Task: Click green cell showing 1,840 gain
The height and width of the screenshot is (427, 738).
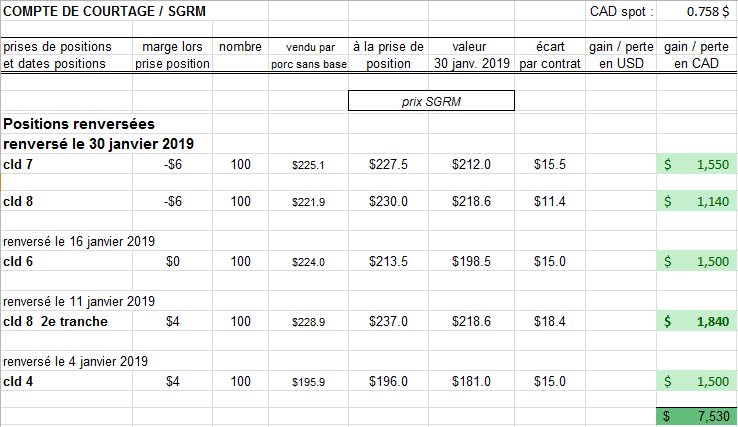Action: 696,321
